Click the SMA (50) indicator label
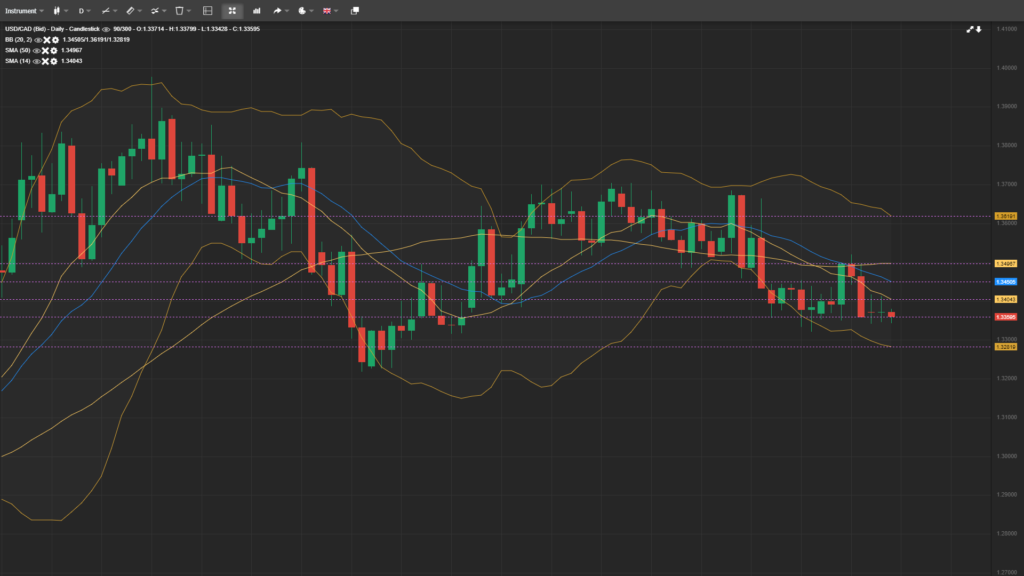The height and width of the screenshot is (576, 1024). coord(18,50)
